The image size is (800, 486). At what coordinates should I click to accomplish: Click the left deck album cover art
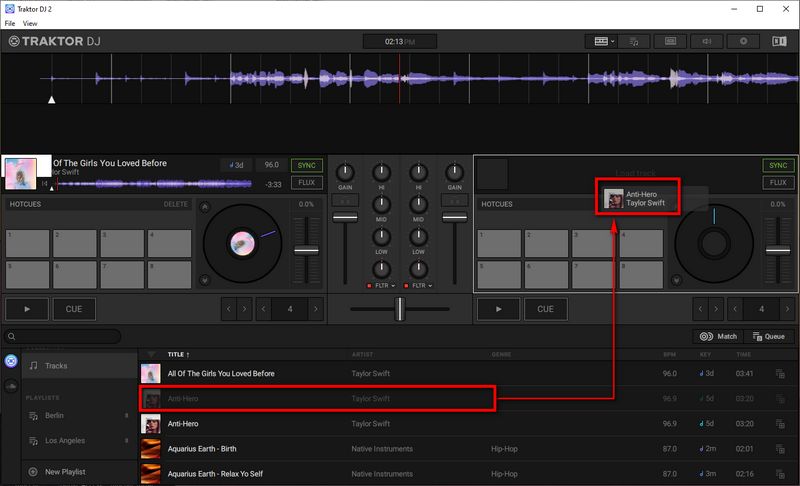(20, 174)
